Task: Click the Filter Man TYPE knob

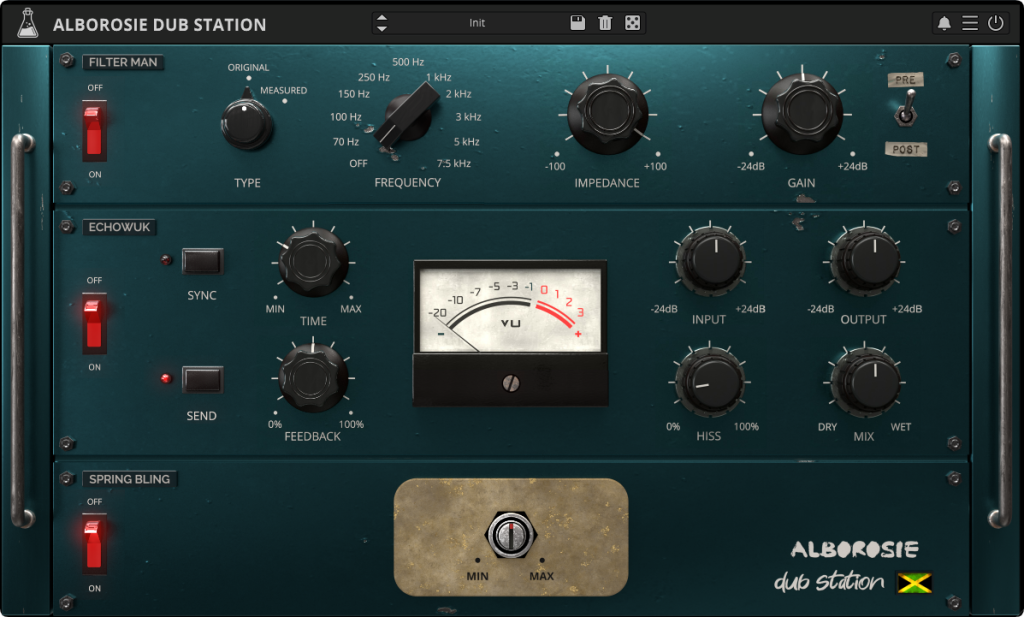Action: point(247,123)
